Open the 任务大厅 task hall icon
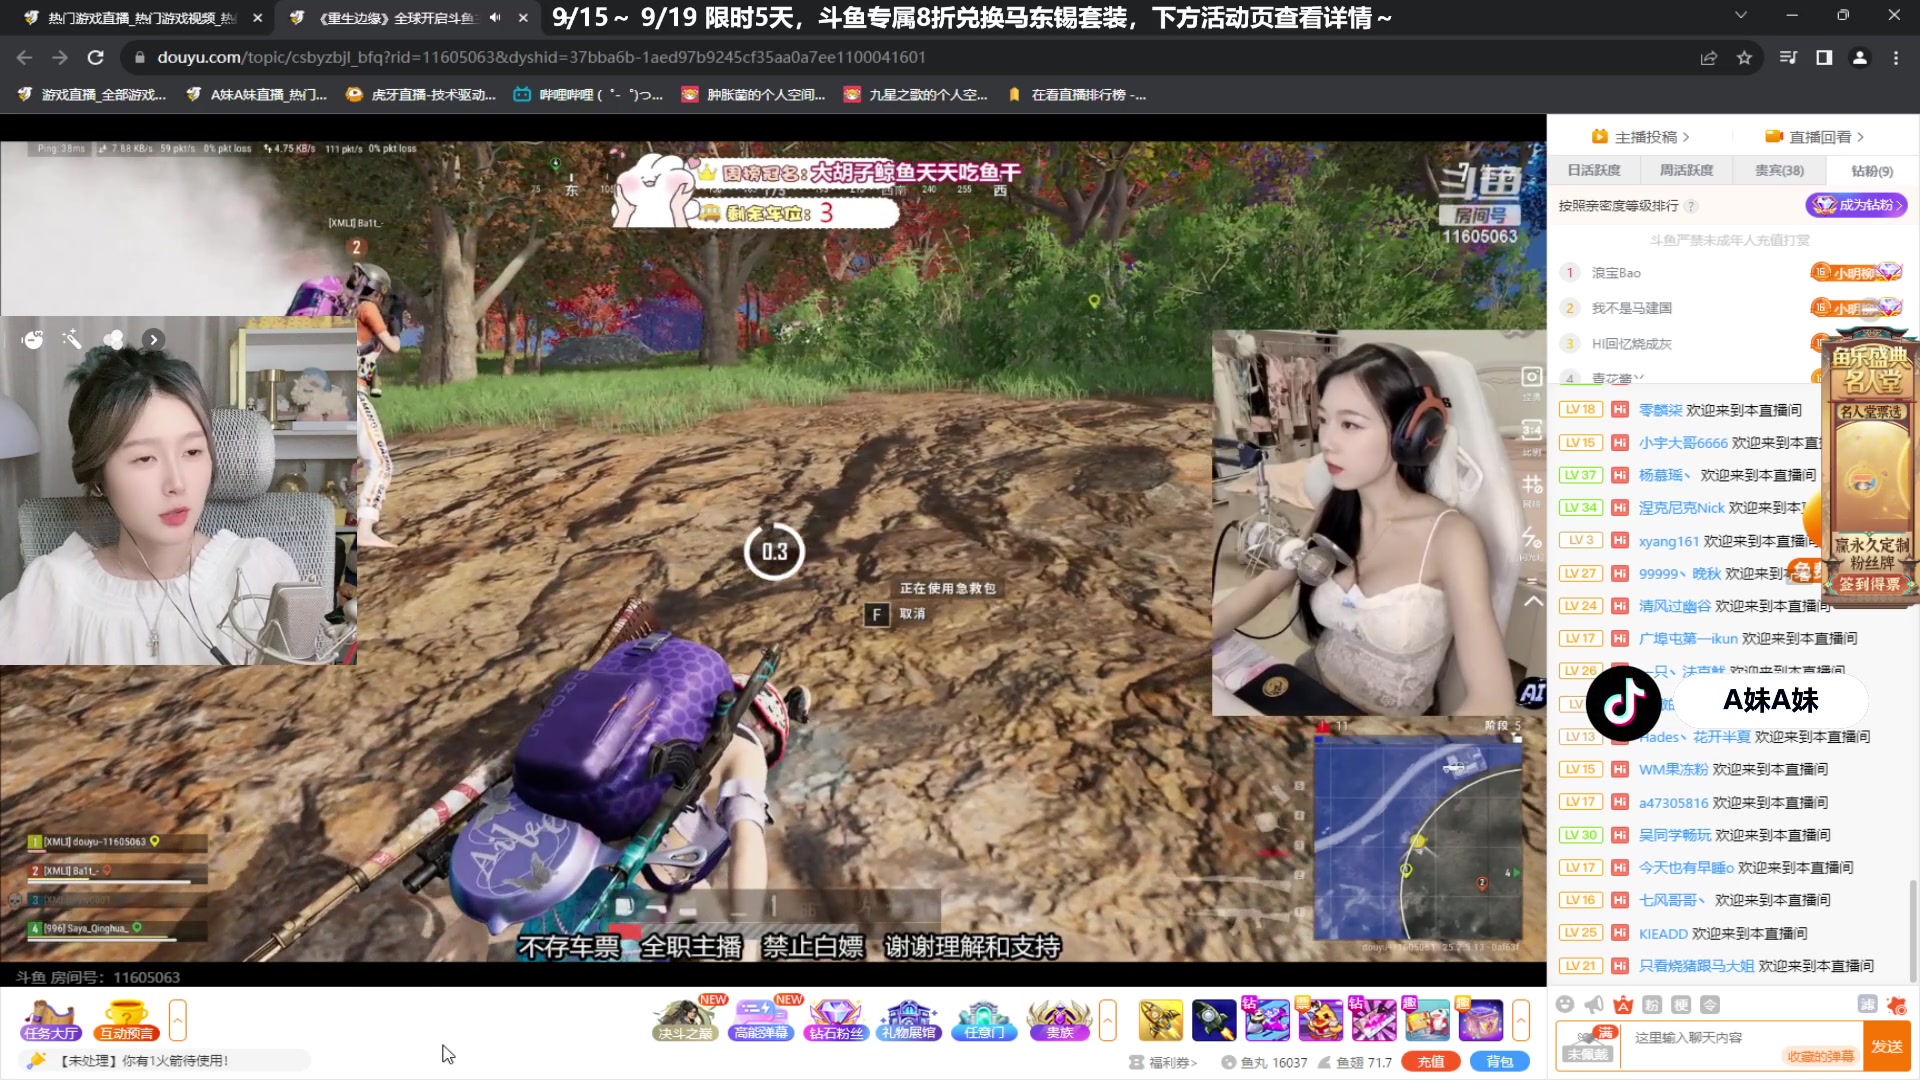1920x1080 pixels. 51,1020
